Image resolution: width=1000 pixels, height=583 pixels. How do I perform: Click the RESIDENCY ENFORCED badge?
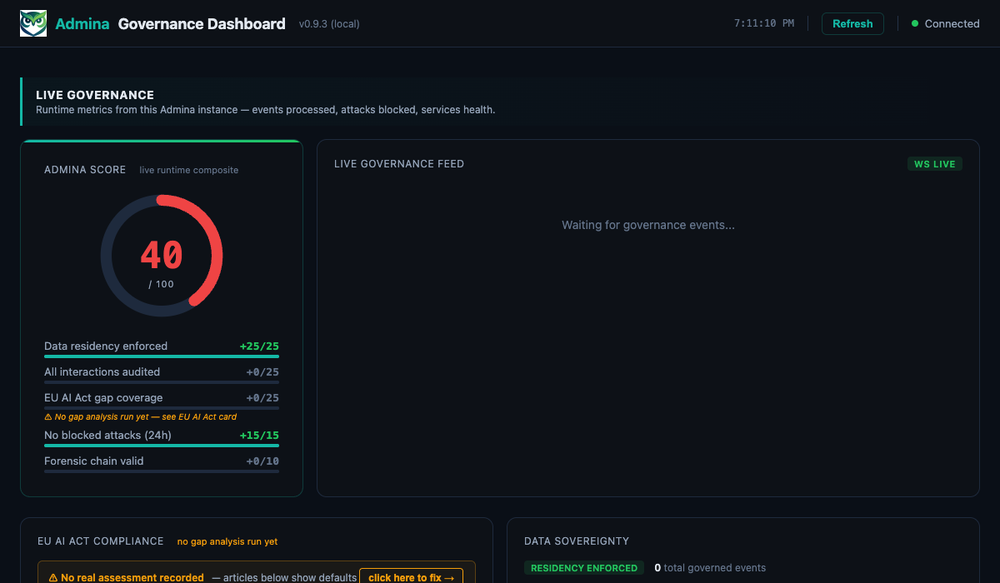[x=584, y=568]
